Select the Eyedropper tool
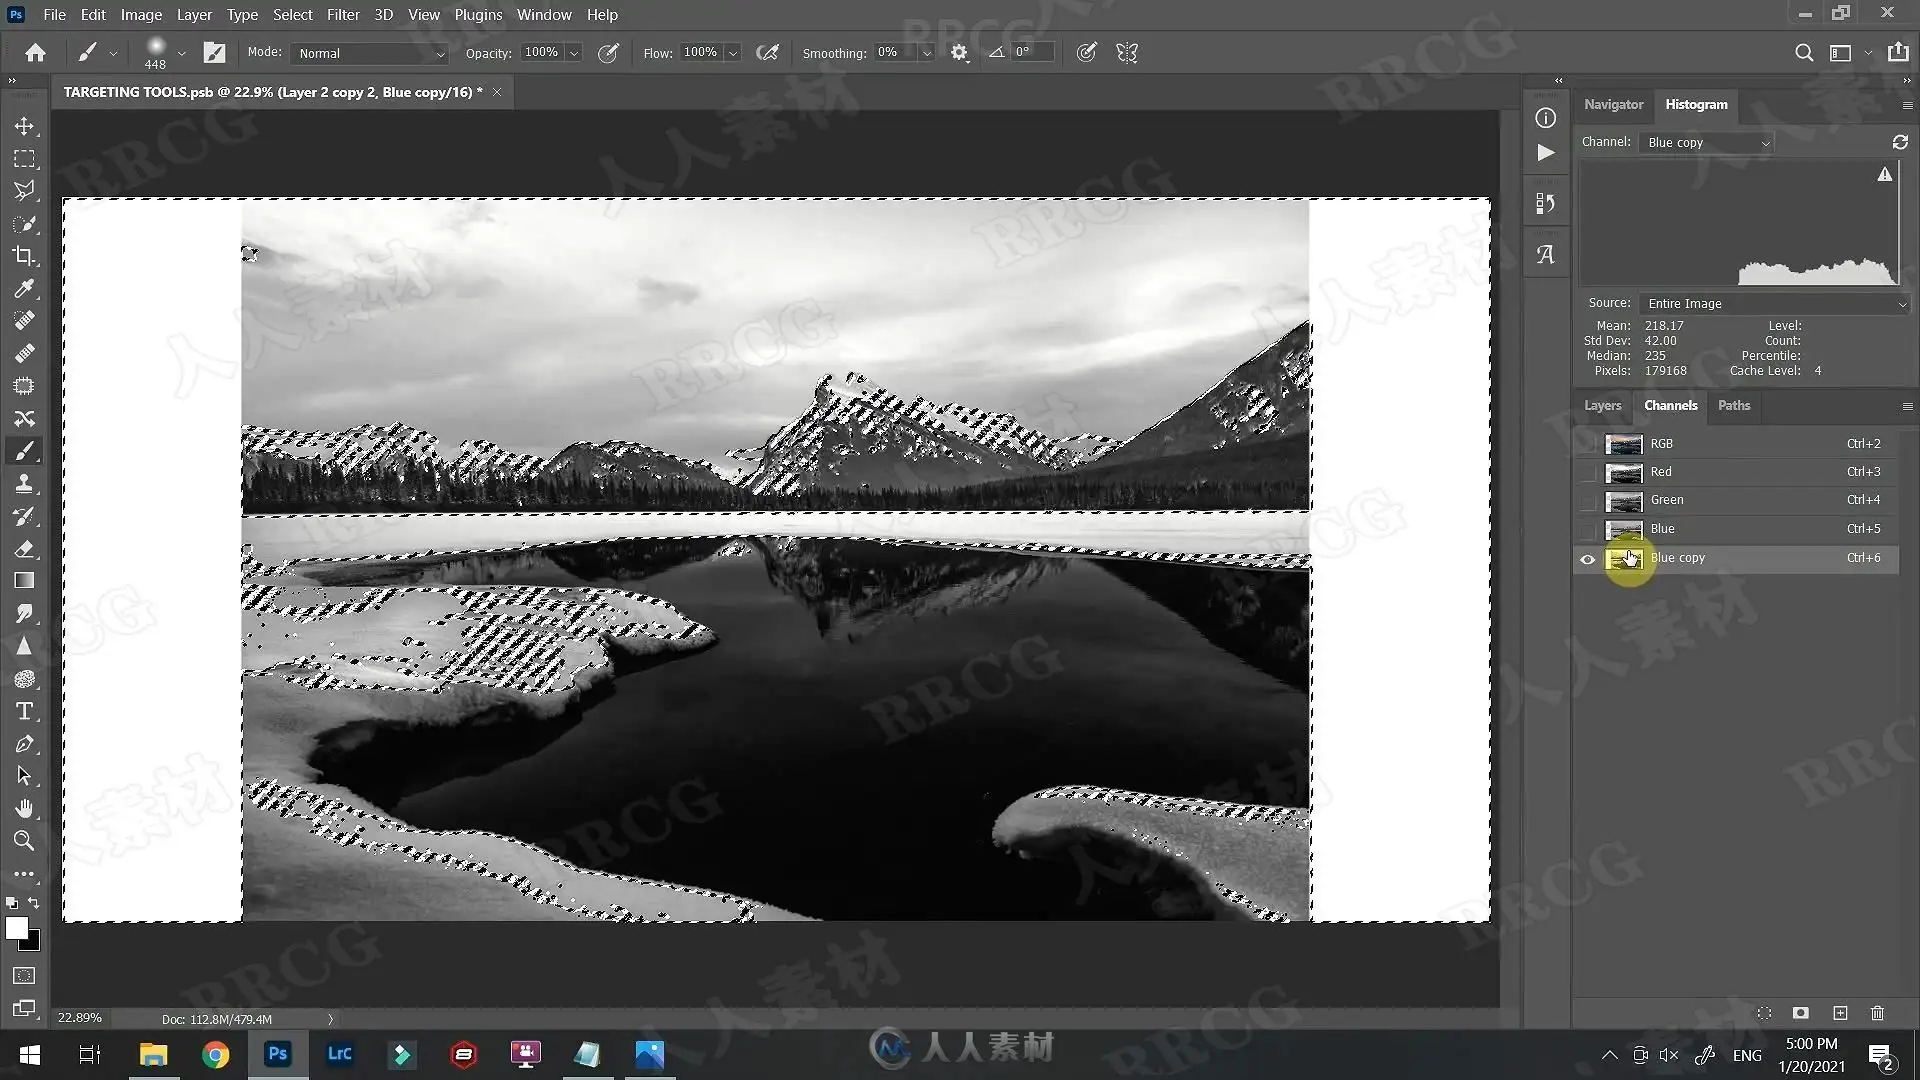Screen dimensions: 1920x1080 coord(24,289)
